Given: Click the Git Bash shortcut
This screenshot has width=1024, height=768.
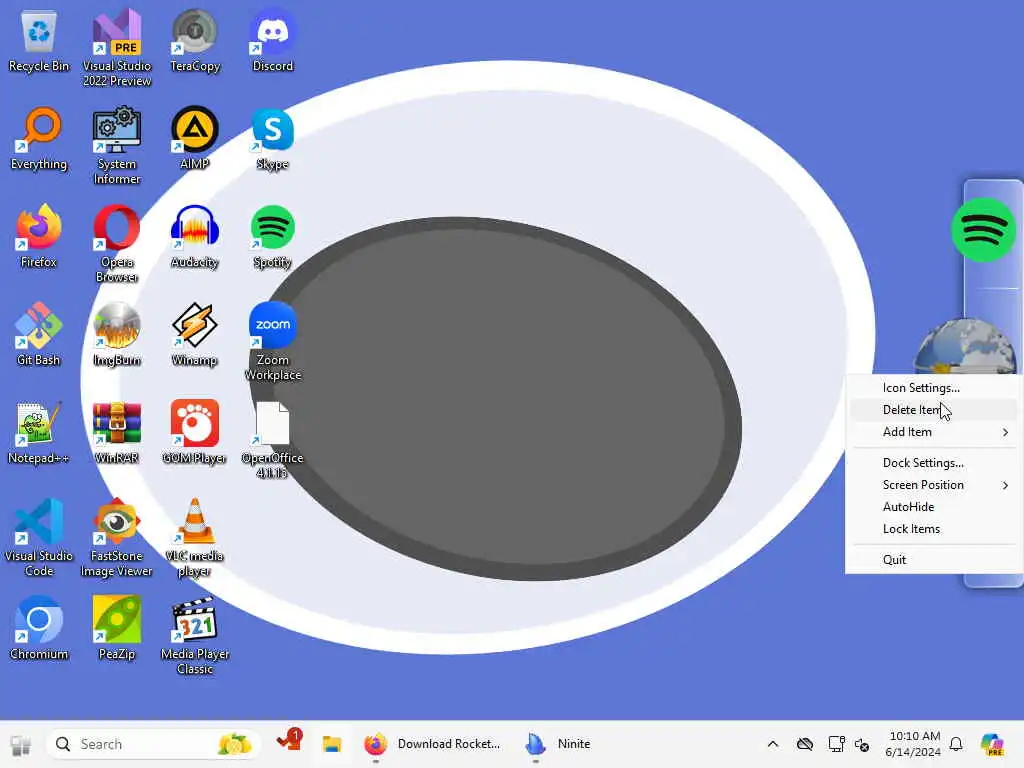Looking at the screenshot, I should pyautogui.click(x=39, y=335).
